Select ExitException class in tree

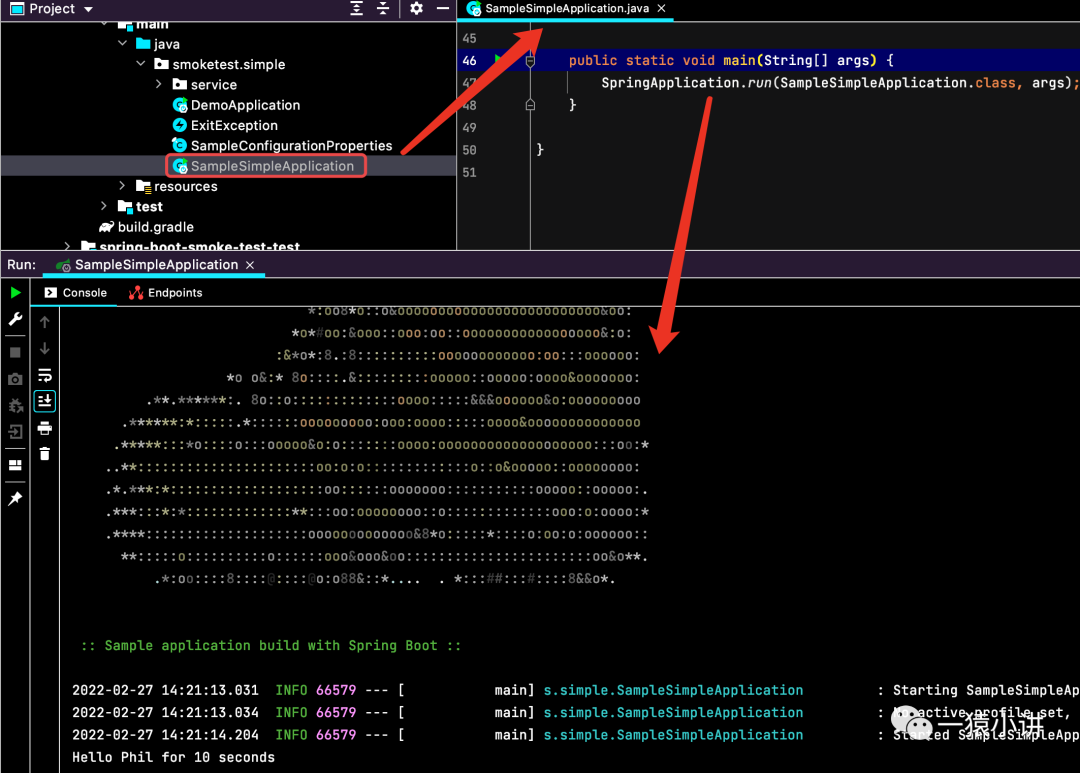(x=234, y=125)
